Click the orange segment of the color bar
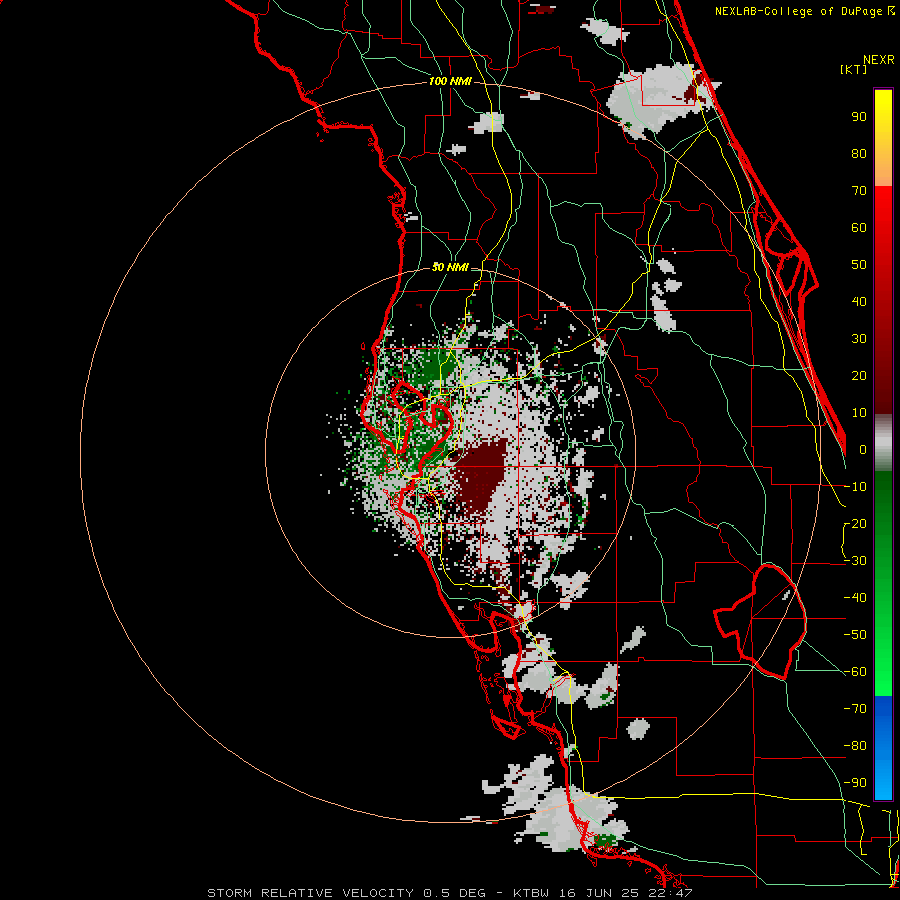Viewport: 900px width, 900px height. [x=883, y=169]
